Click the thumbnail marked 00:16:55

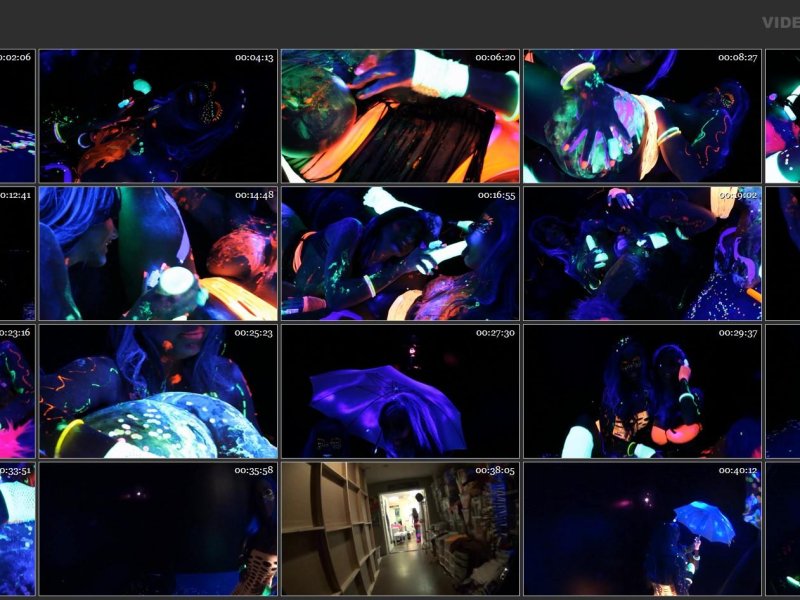[400, 253]
